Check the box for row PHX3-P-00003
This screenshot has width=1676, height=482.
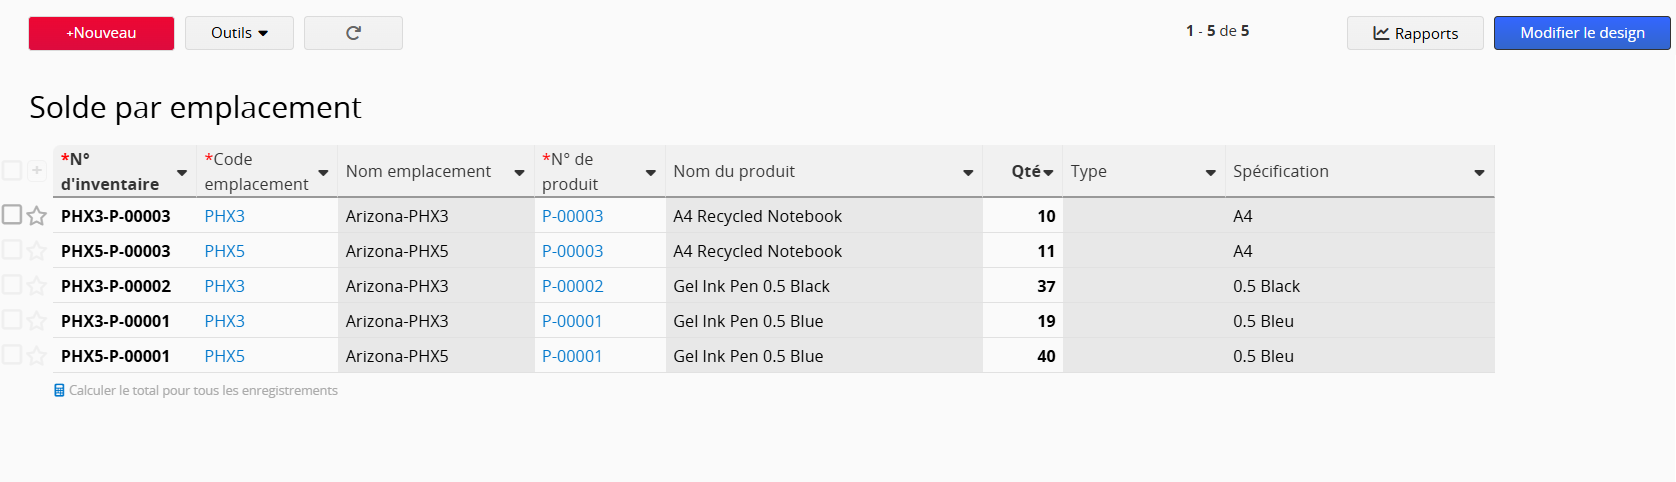pos(12,215)
